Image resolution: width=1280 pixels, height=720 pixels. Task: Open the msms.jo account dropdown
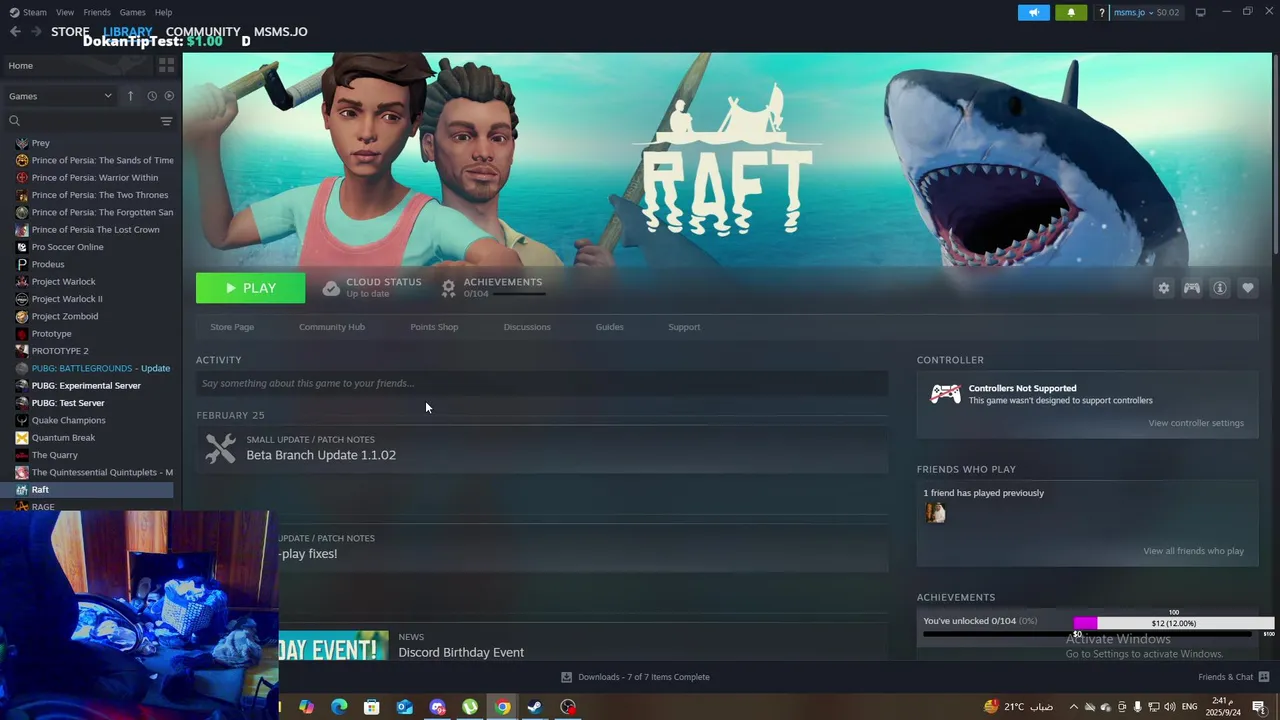point(1146,12)
